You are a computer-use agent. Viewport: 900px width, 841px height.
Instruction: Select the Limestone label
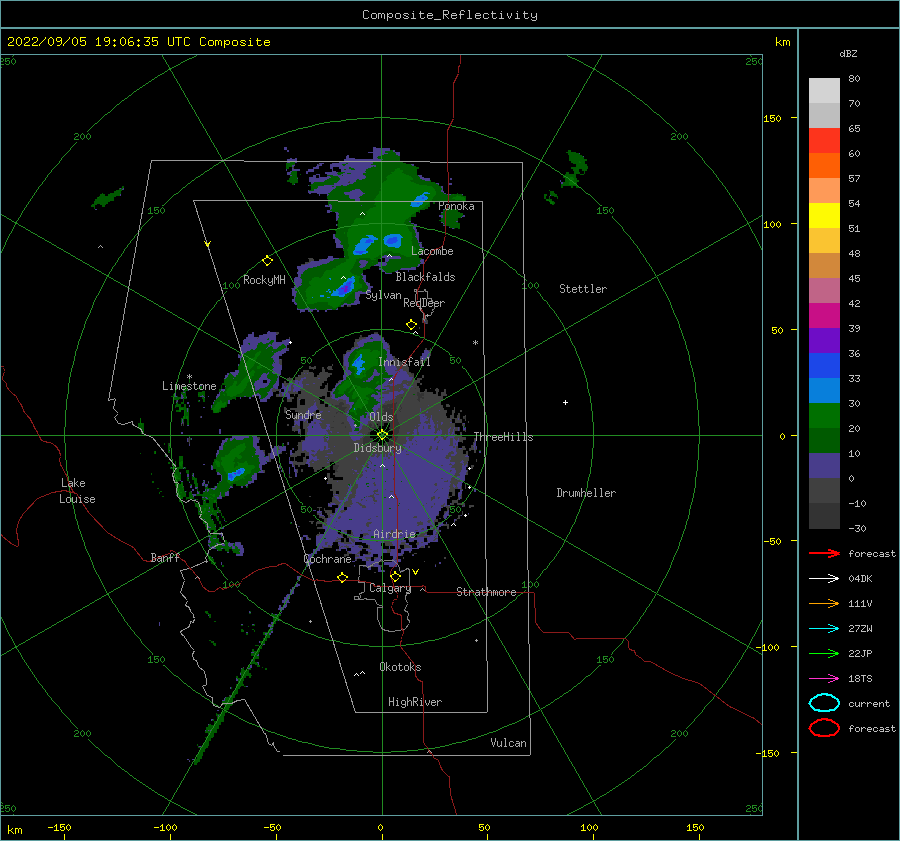(x=189, y=386)
